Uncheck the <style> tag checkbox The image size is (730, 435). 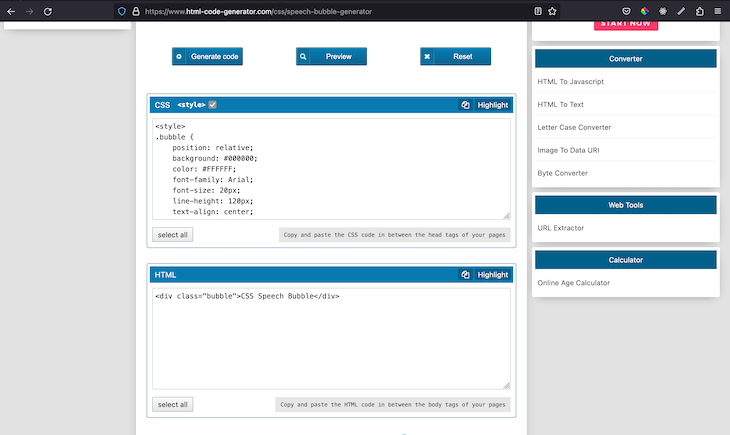click(212, 105)
